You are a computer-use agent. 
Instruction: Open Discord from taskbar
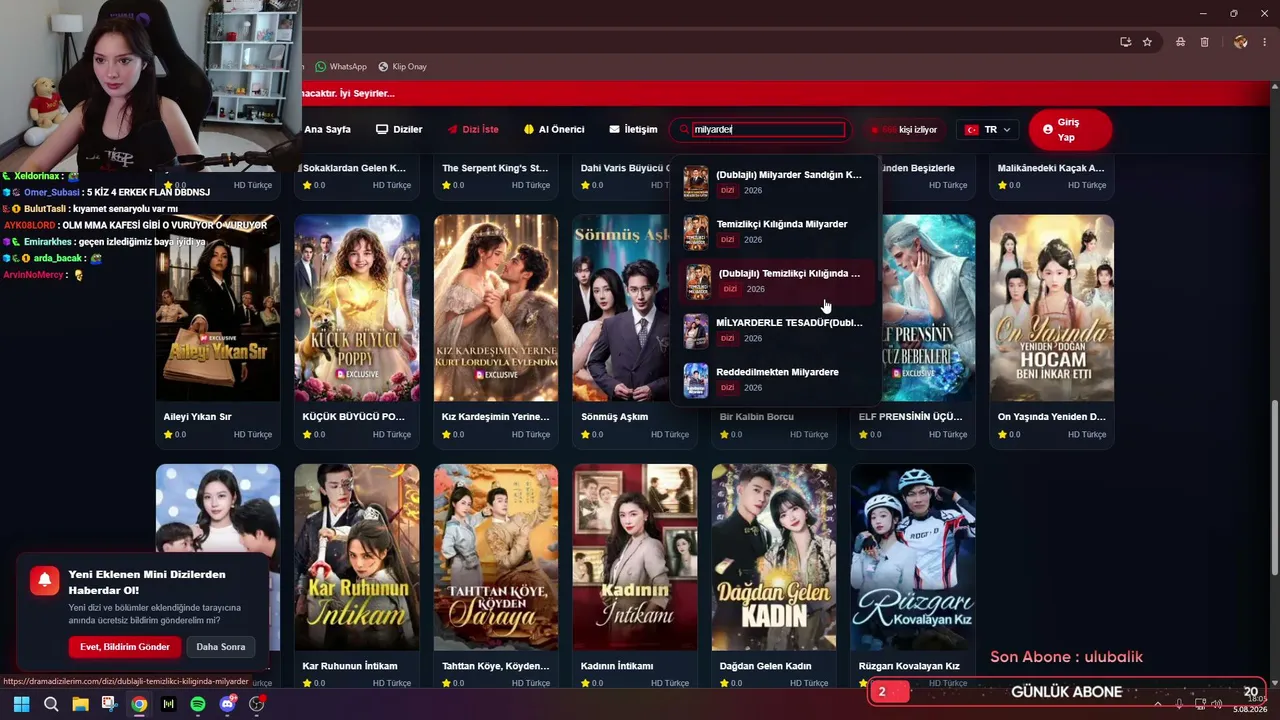click(x=227, y=704)
